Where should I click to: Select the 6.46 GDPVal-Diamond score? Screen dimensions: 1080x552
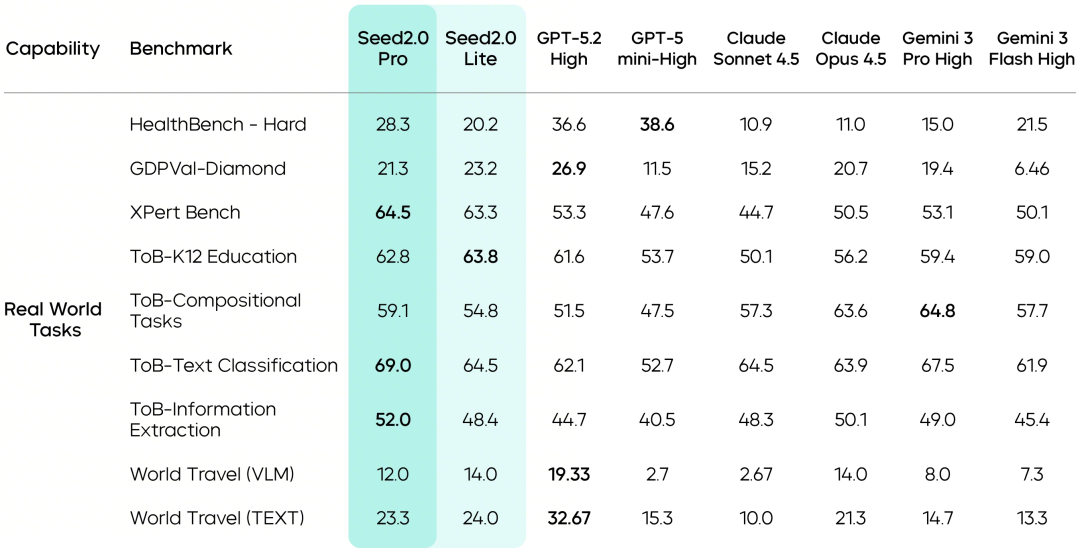(1032, 169)
